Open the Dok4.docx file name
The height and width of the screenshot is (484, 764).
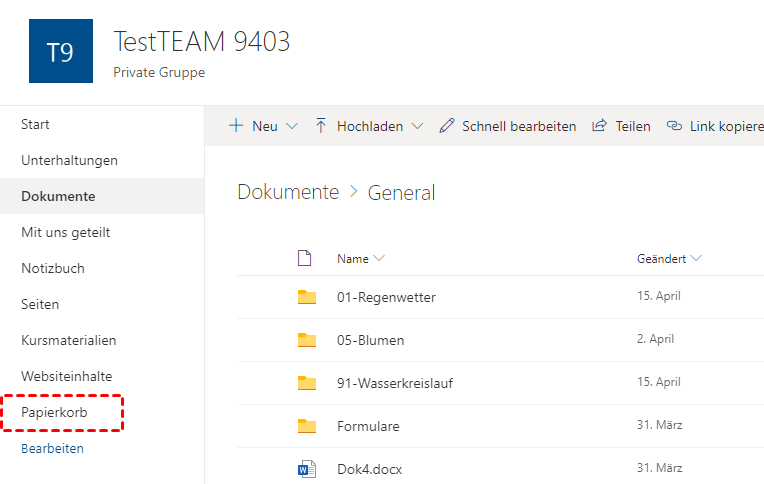click(x=370, y=469)
